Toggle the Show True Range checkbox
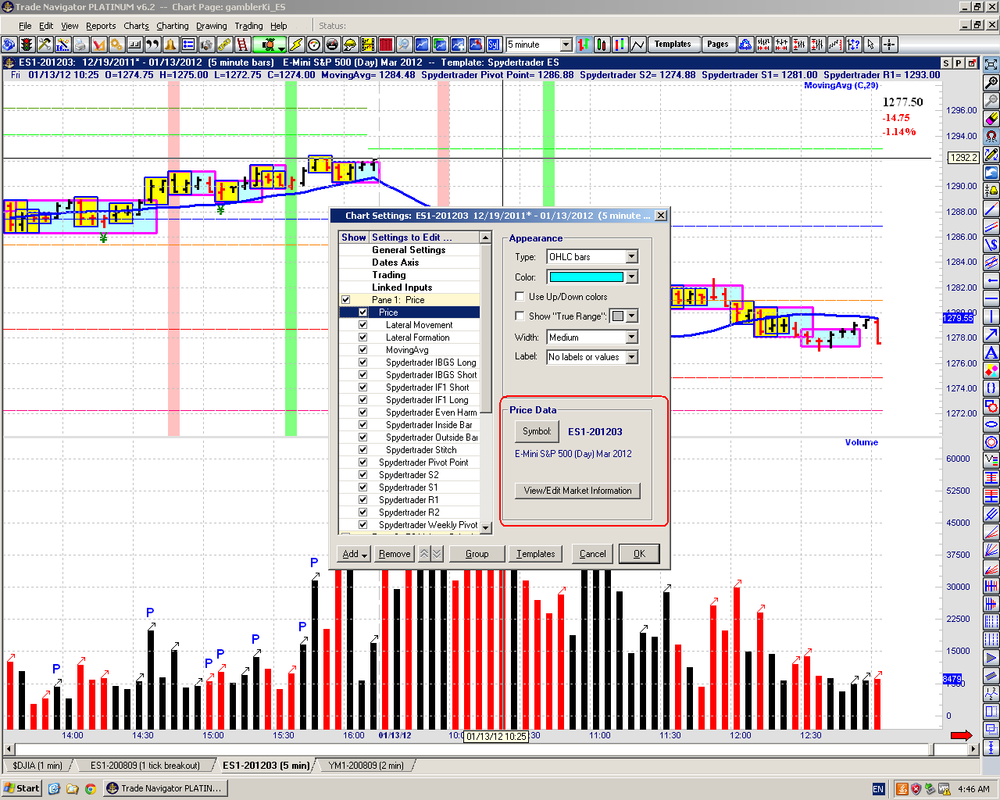Image resolution: width=1000 pixels, height=800 pixels. (x=520, y=316)
